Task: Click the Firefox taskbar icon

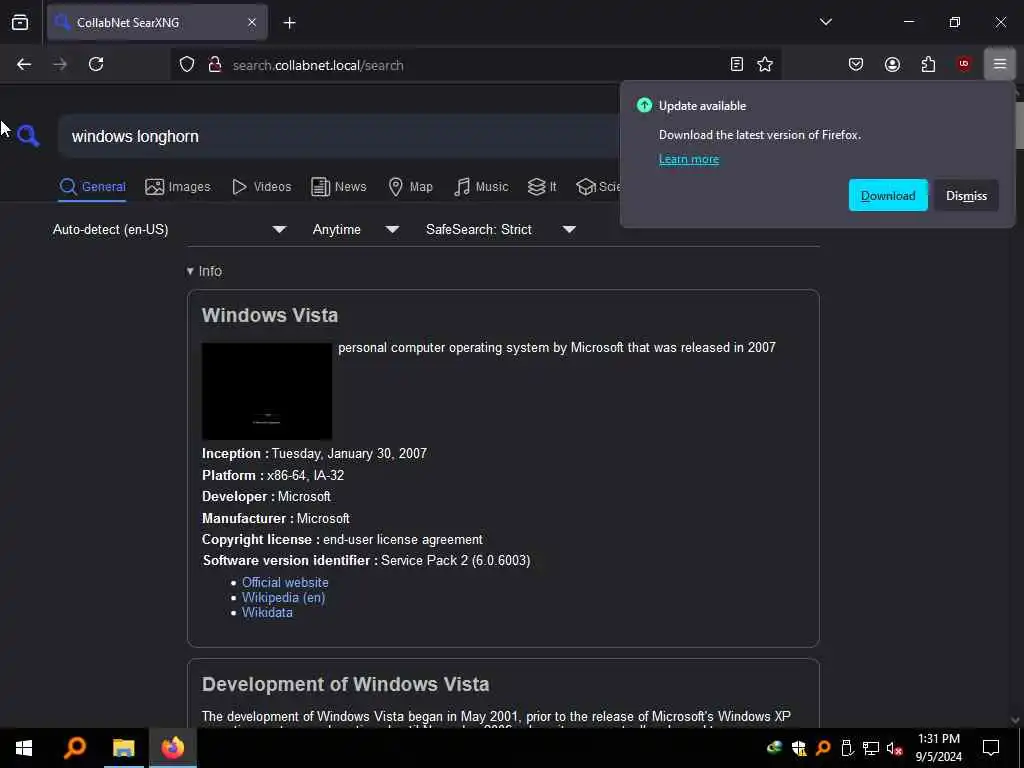Action: coord(173,748)
